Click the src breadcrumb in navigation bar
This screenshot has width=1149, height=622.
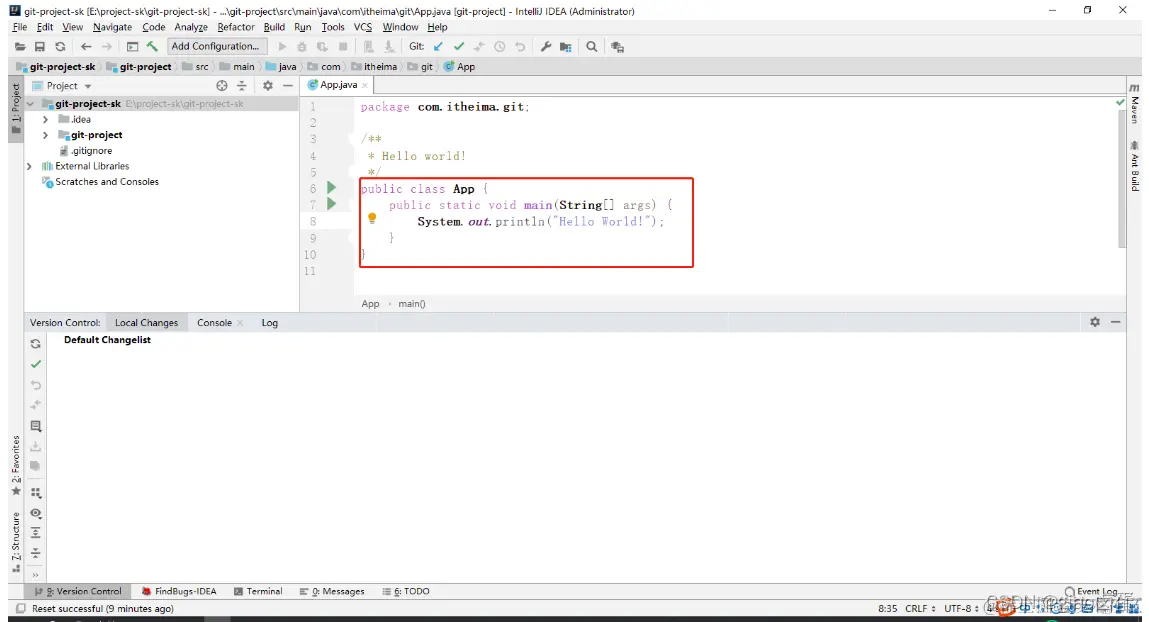[x=196, y=67]
